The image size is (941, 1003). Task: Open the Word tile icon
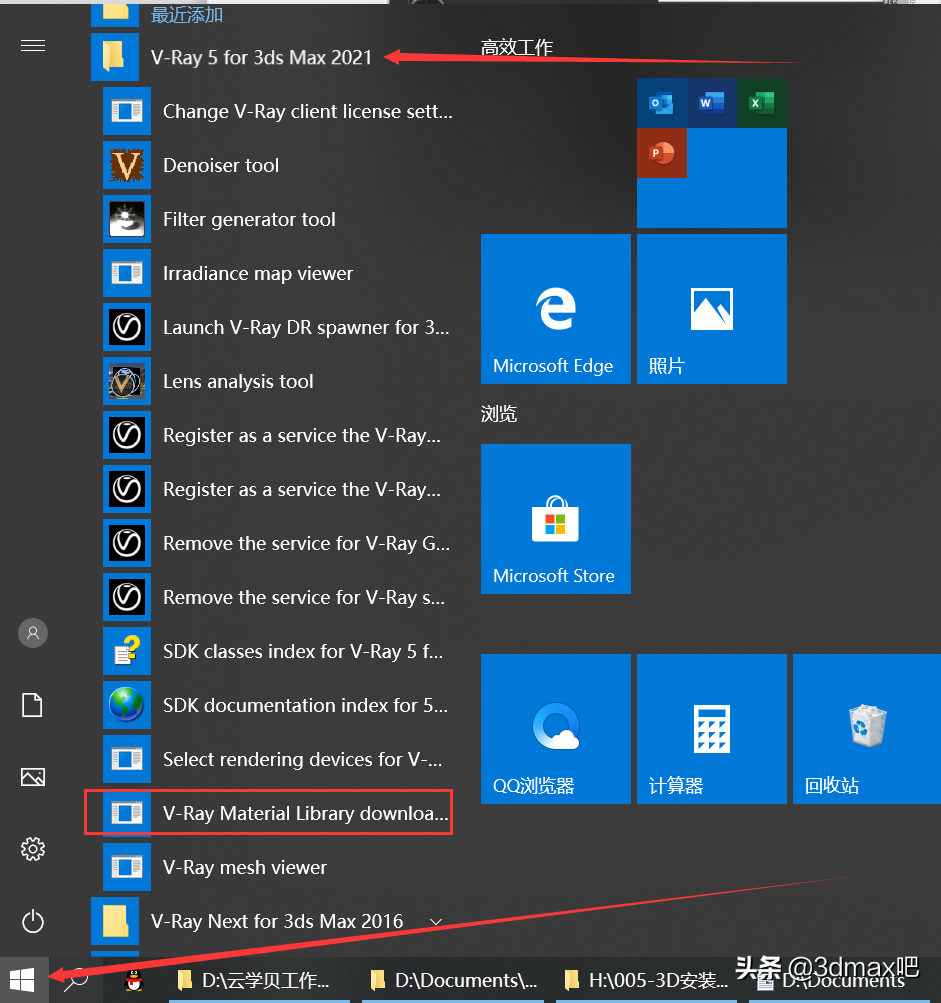711,103
